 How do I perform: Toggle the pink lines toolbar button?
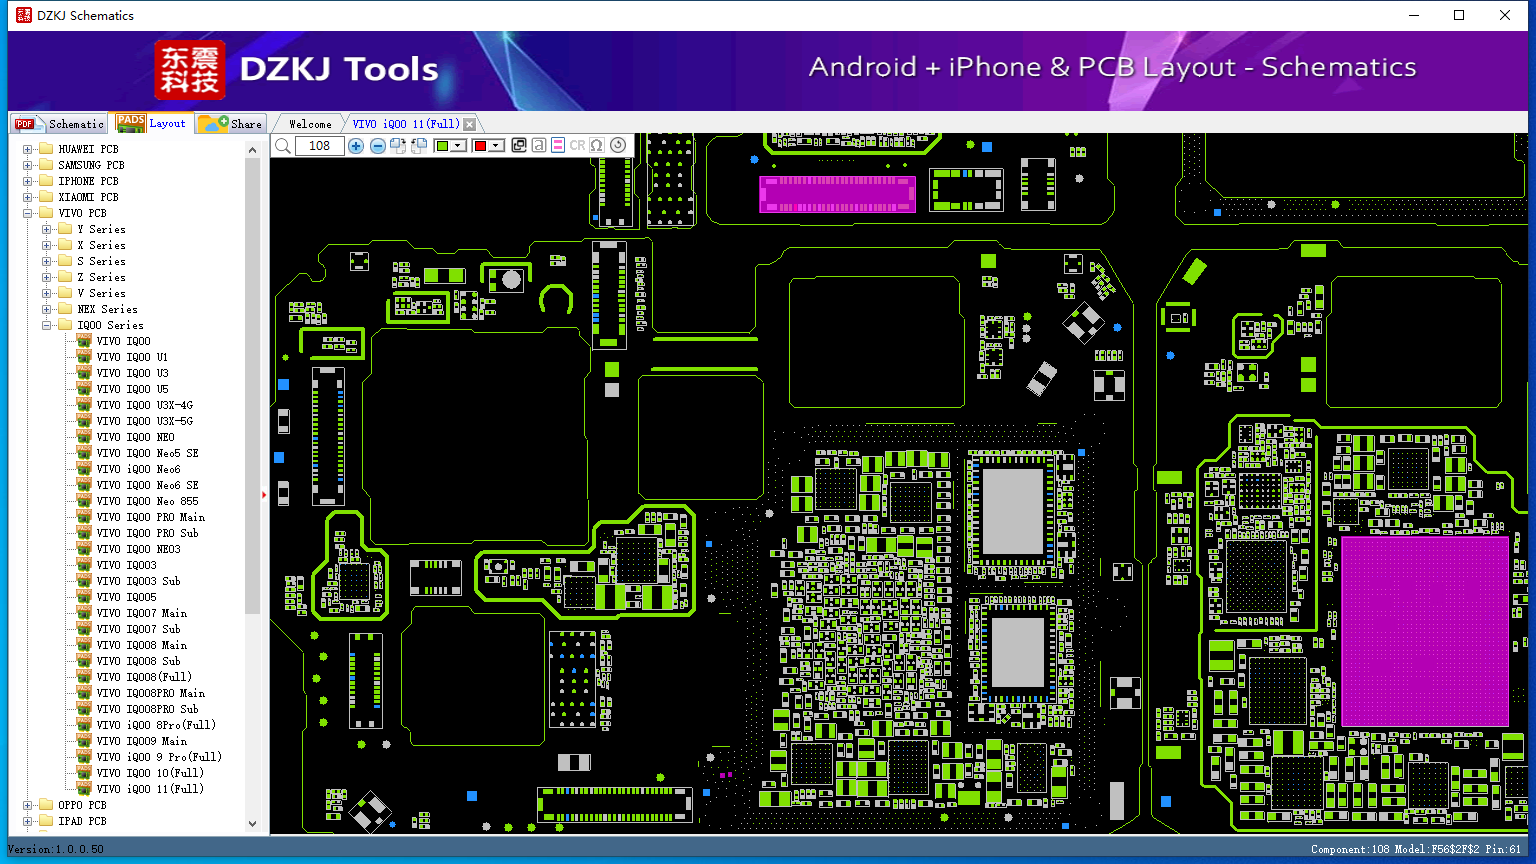pos(558,146)
